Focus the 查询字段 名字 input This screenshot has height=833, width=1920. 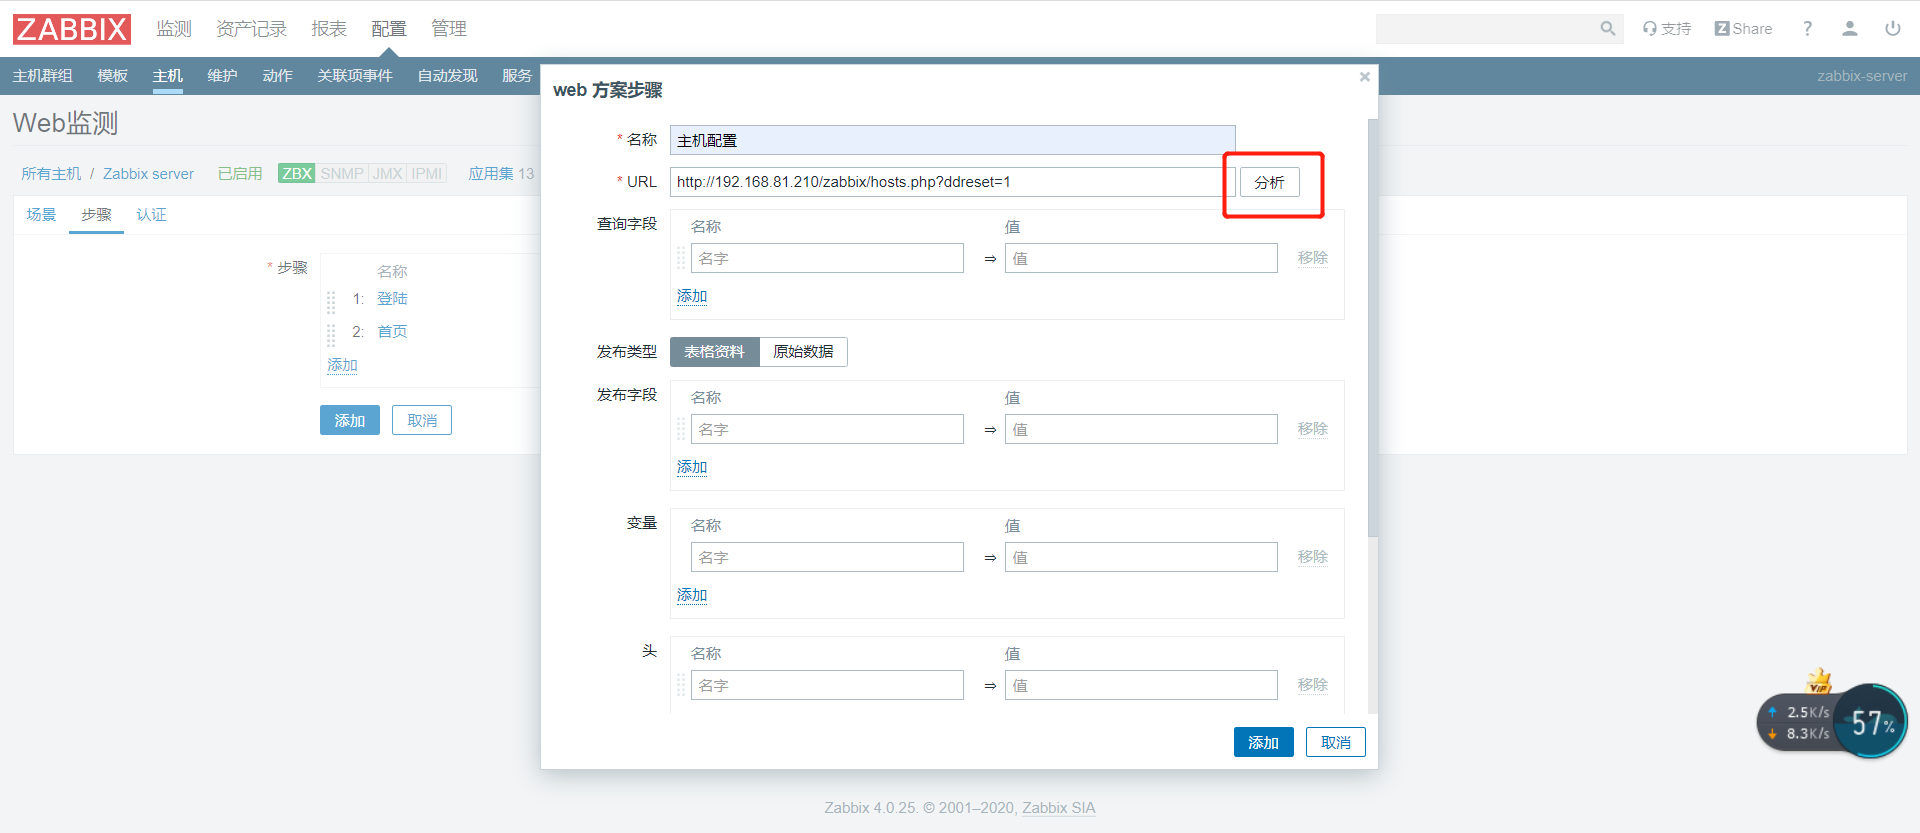coord(827,258)
